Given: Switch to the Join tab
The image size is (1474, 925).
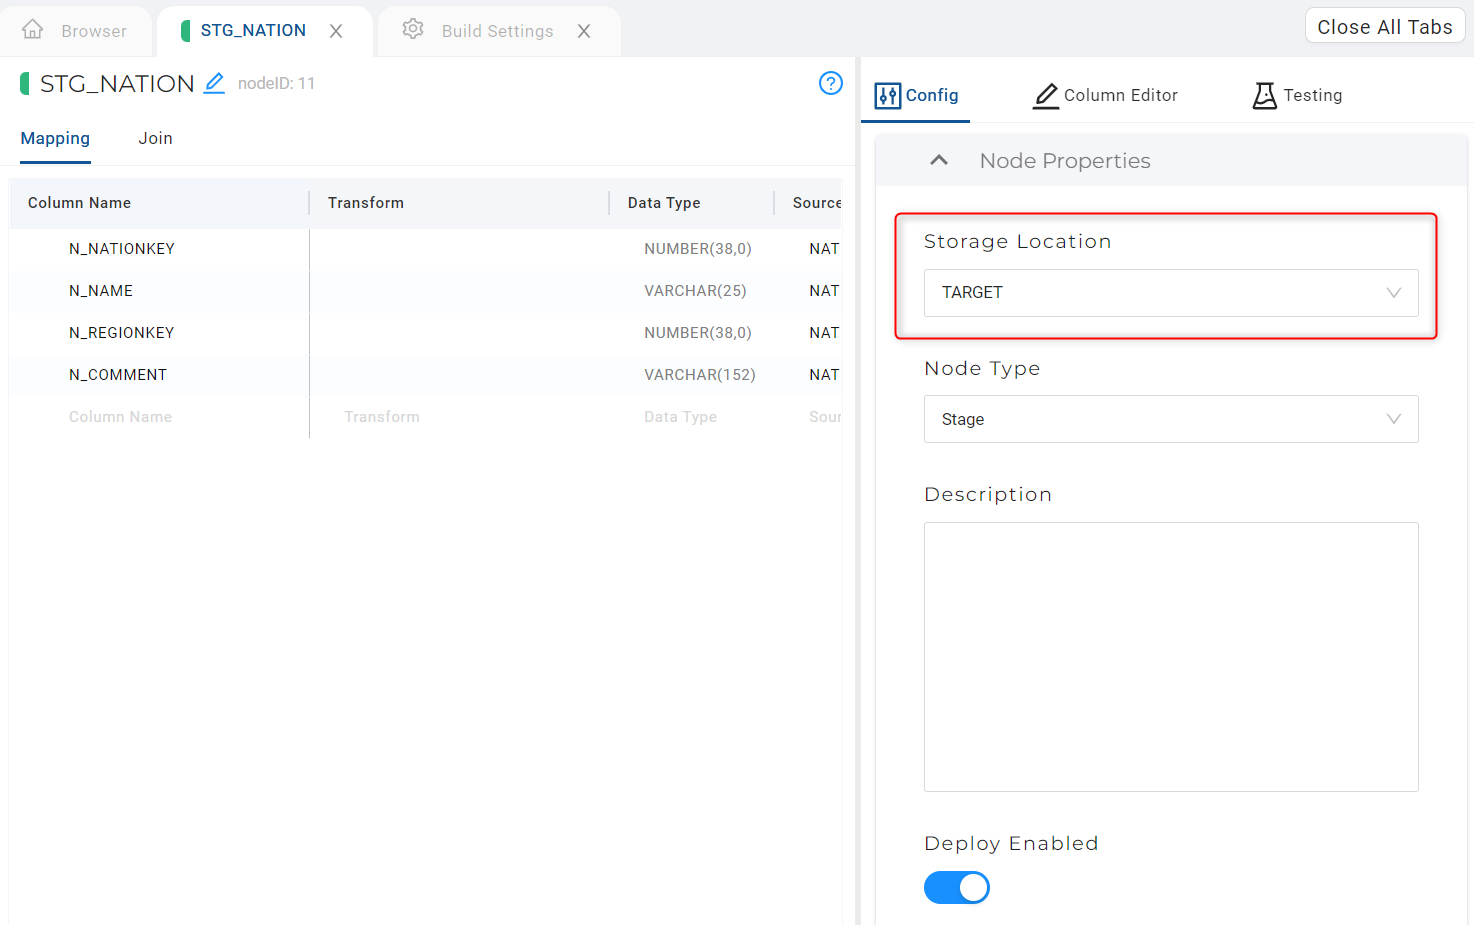Looking at the screenshot, I should coord(155,138).
